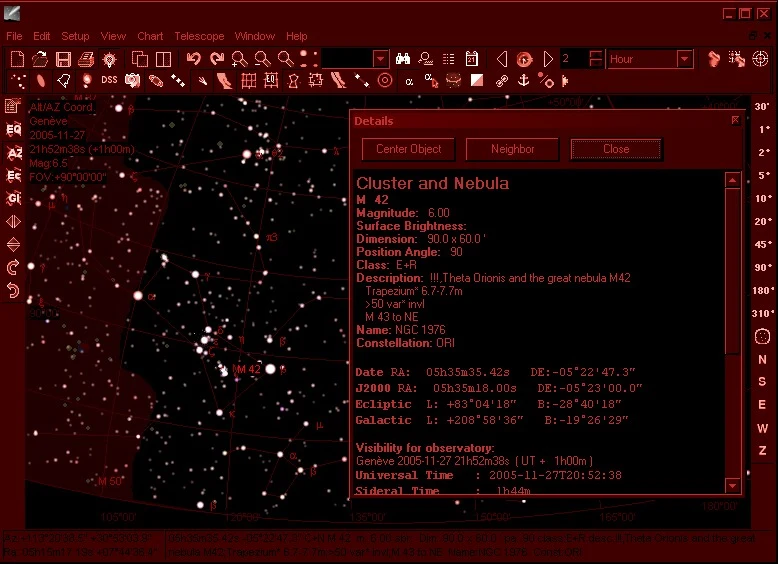
Task: Click the Save chart floppy disk icon
Action: pyautogui.click(x=63, y=60)
